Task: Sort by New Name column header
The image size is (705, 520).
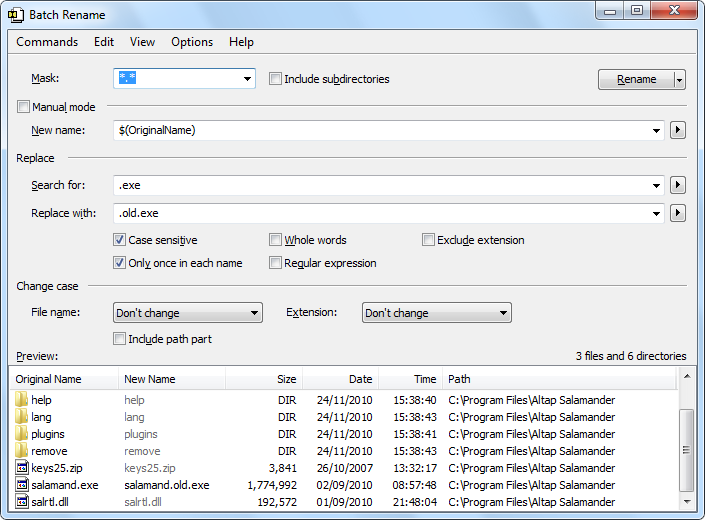Action: coord(172,379)
